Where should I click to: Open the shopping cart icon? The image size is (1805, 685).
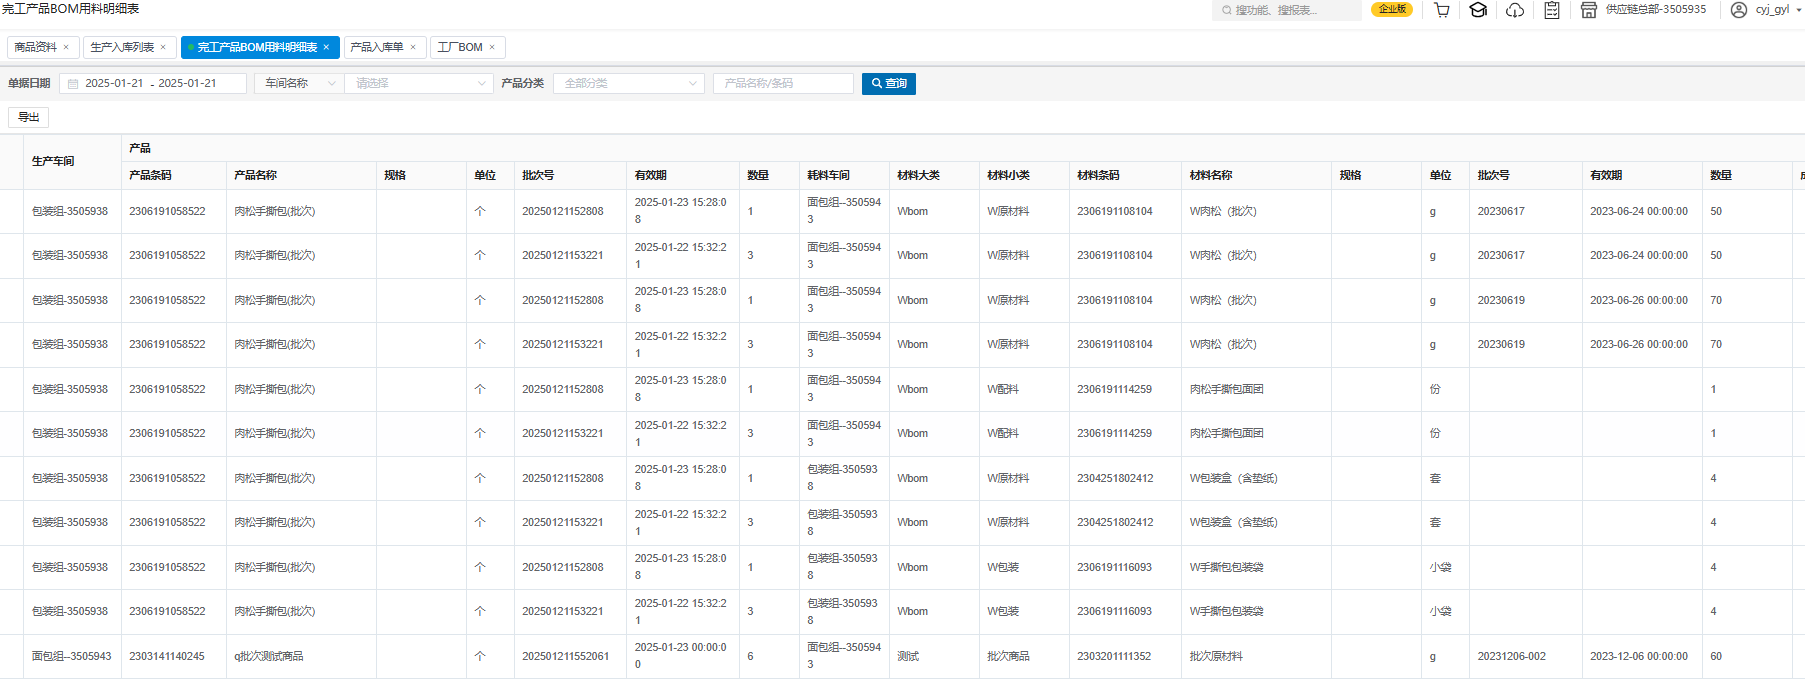[1441, 10]
